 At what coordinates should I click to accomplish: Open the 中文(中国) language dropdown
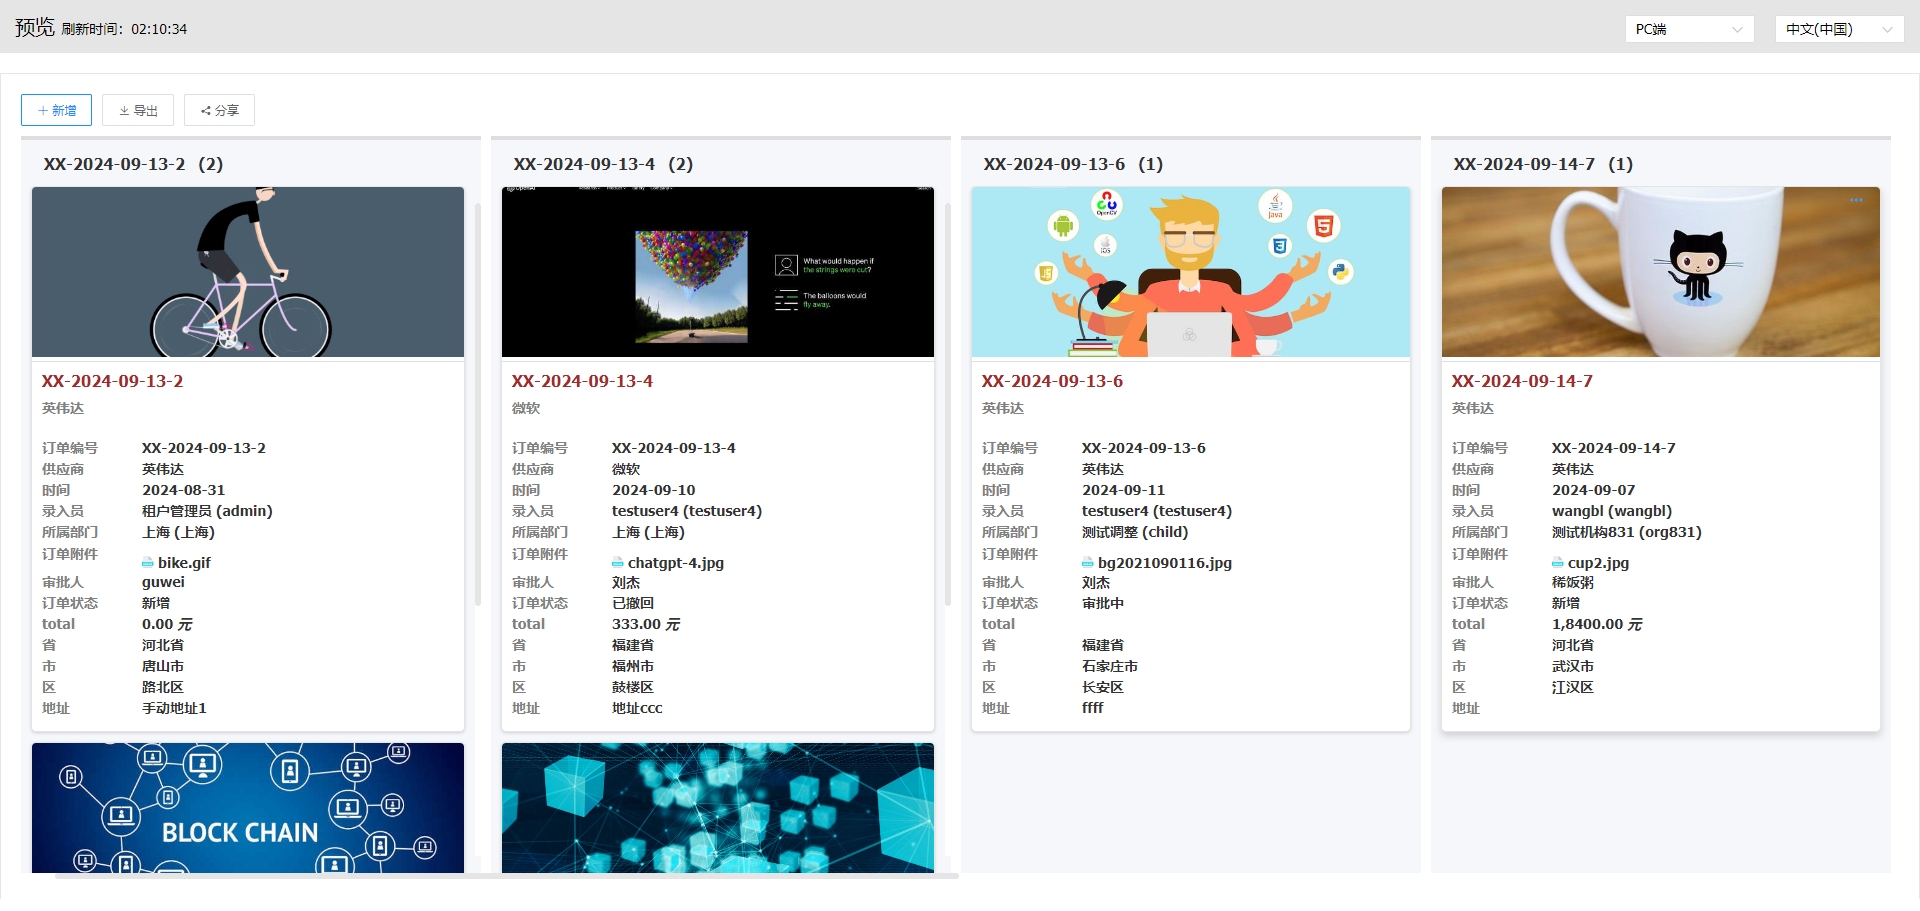click(1838, 29)
